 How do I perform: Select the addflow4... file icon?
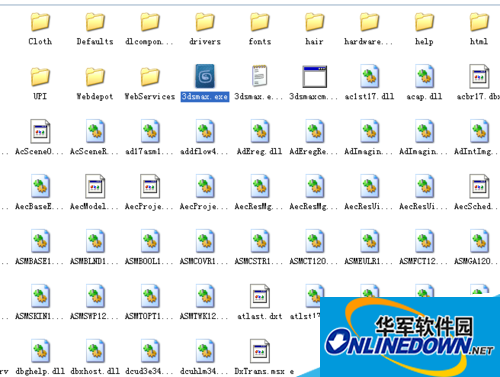pos(205,131)
